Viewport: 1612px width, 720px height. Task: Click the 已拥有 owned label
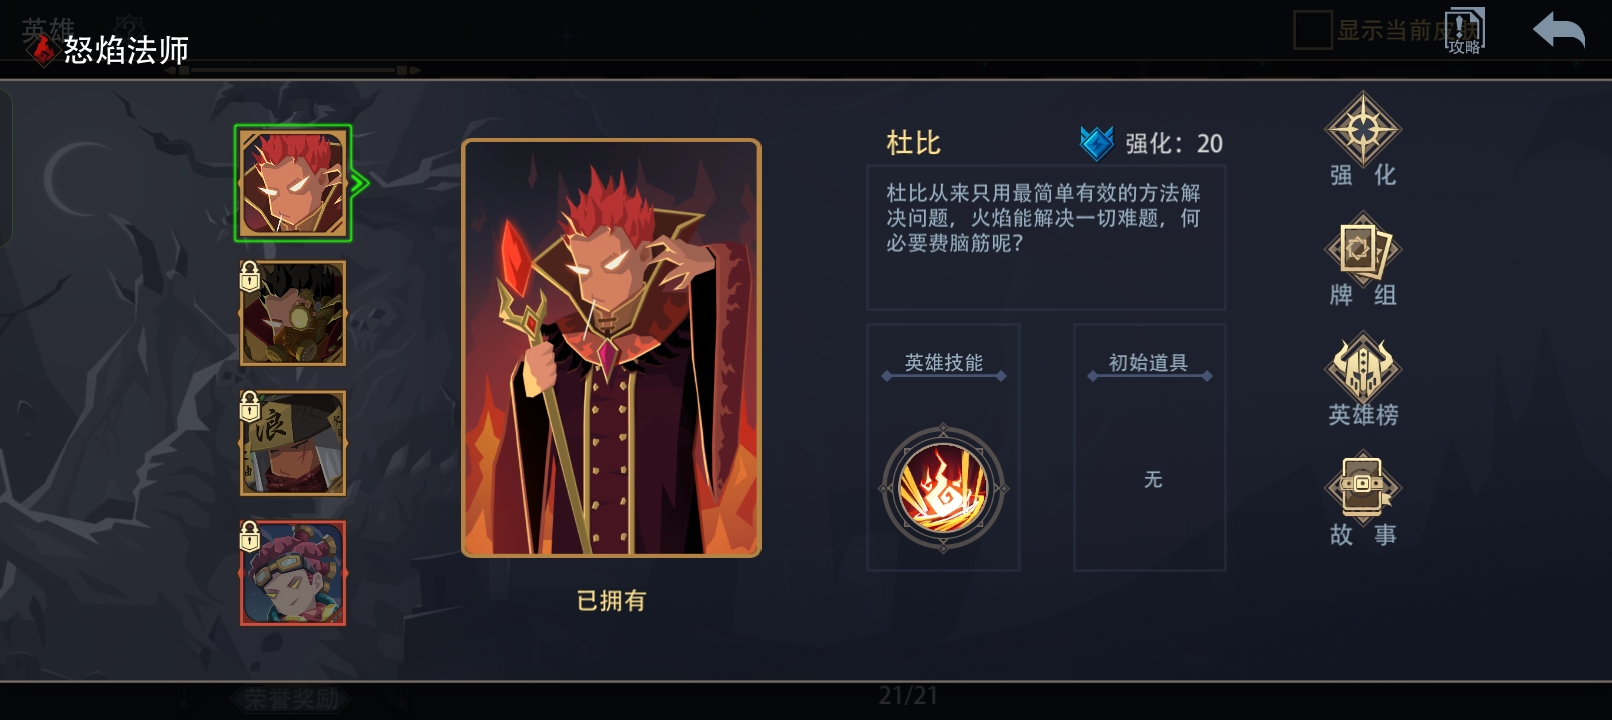pos(611,601)
